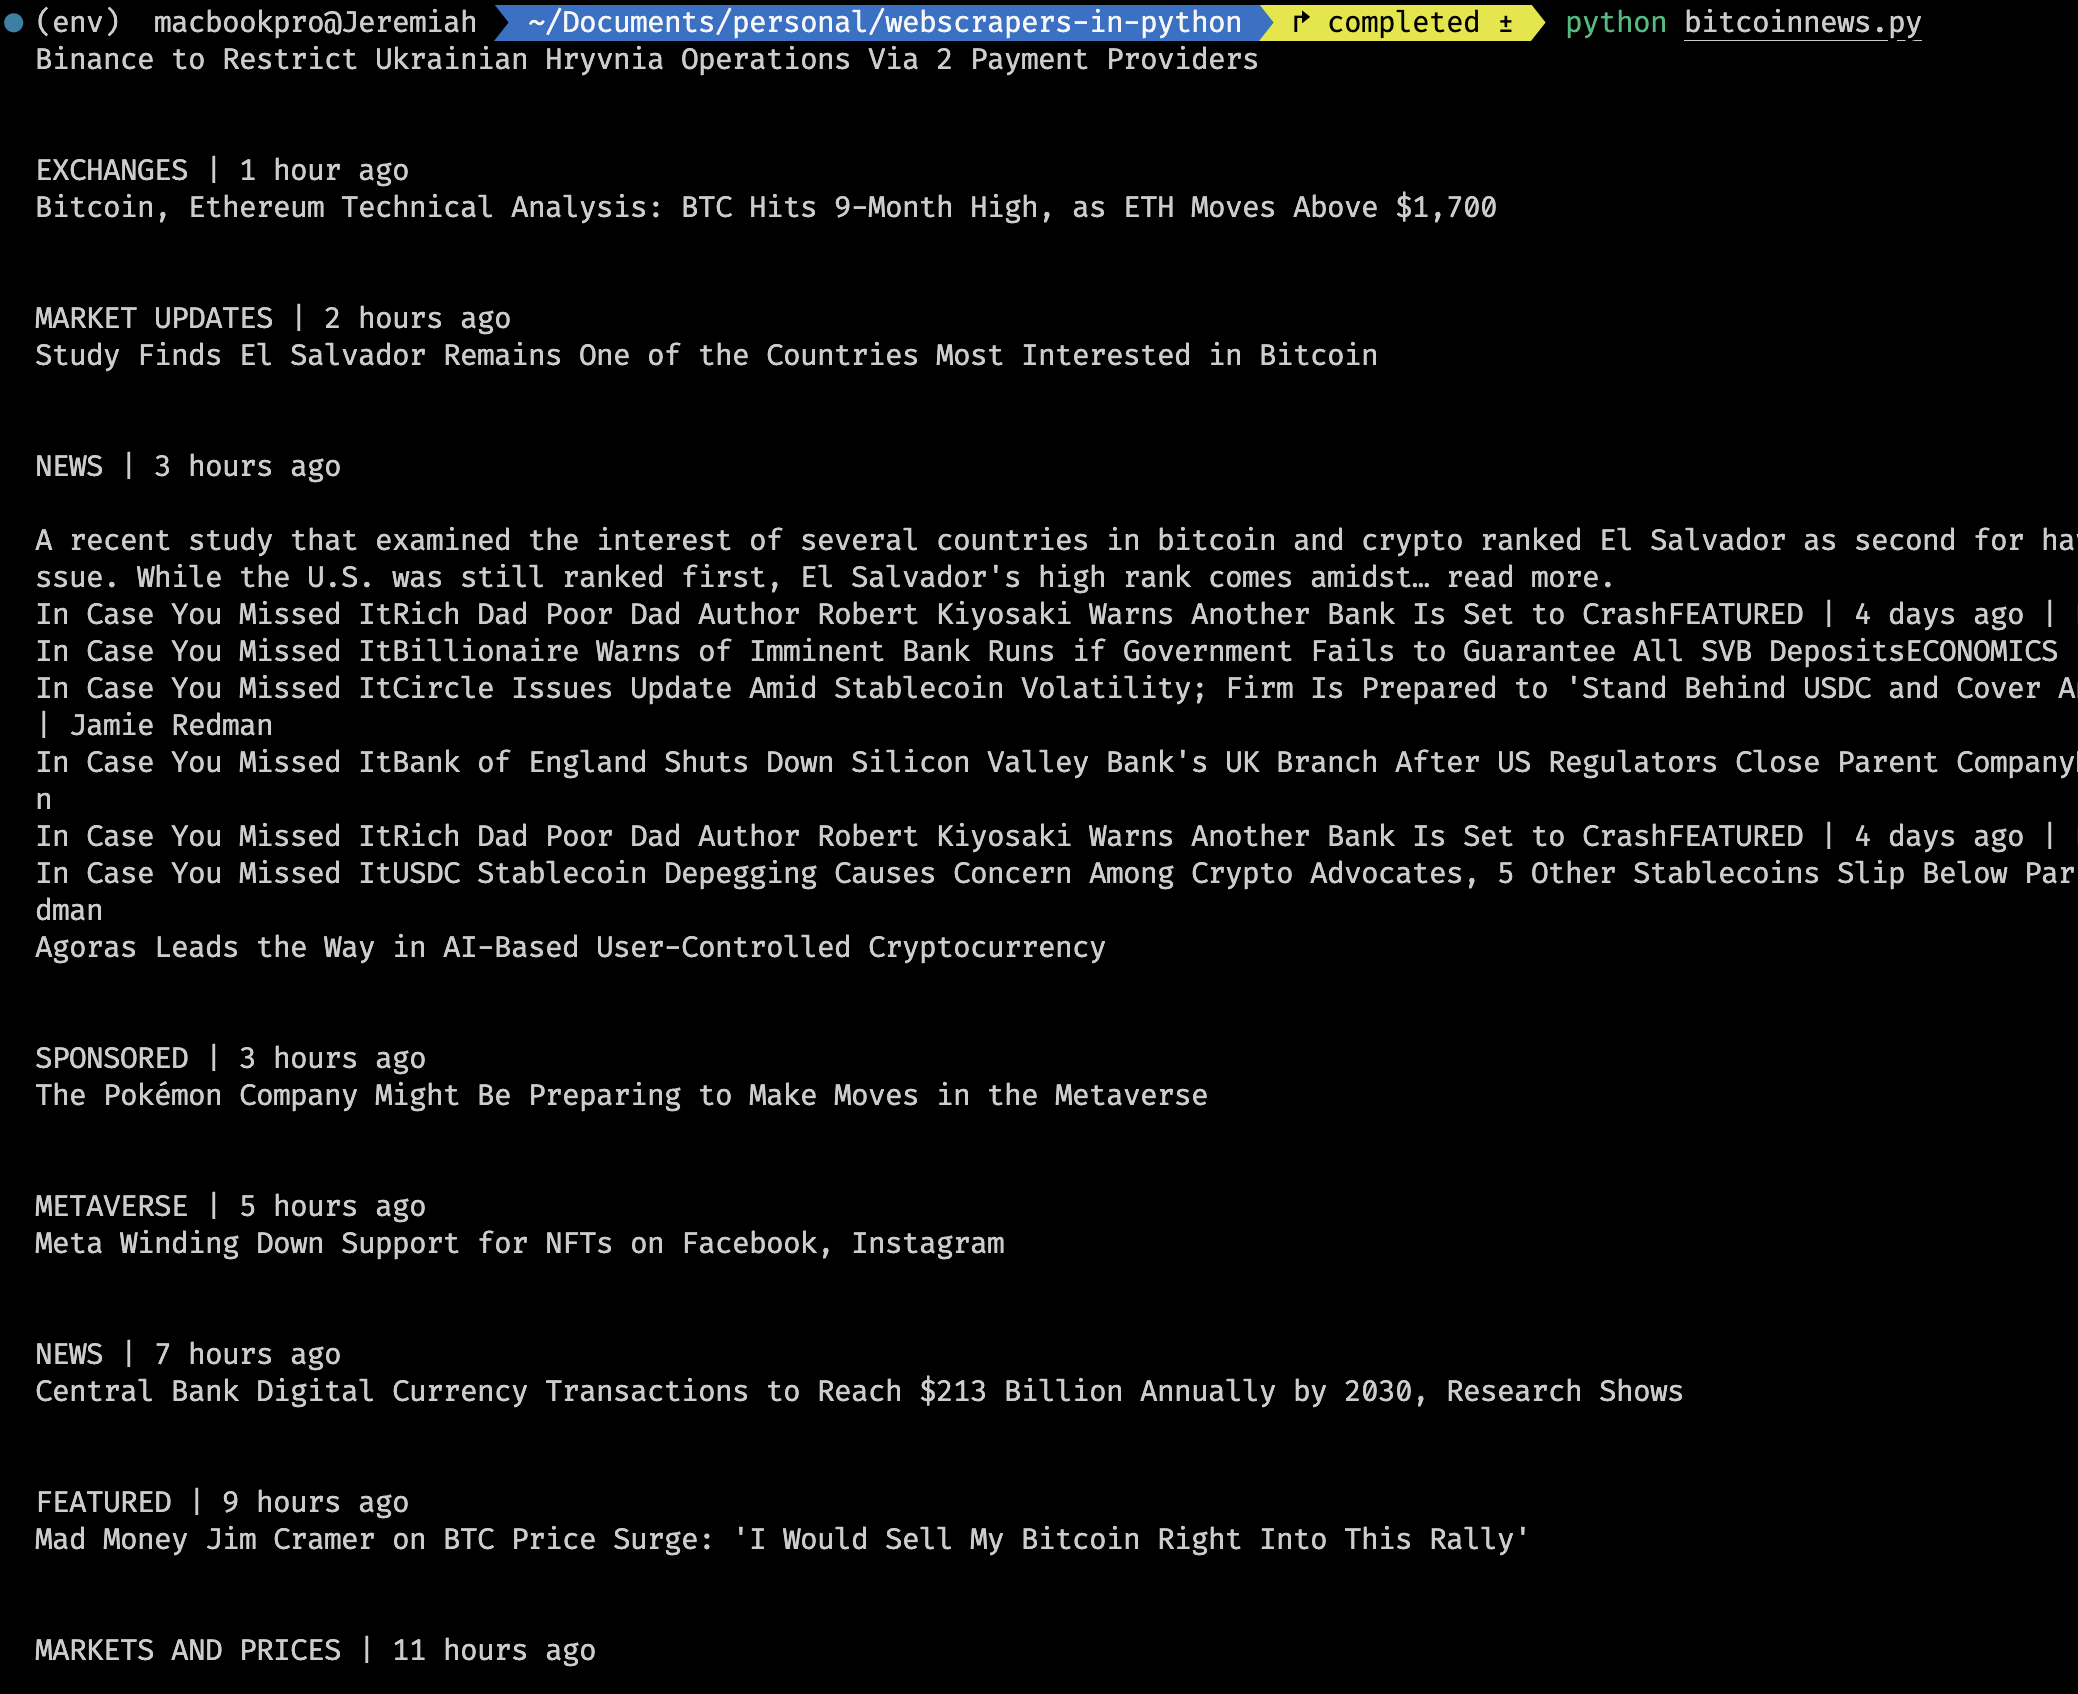Screen dimensions: 2078x1694
Task: Click the Central Bank Digital Currency headline
Action: [x=858, y=1392]
